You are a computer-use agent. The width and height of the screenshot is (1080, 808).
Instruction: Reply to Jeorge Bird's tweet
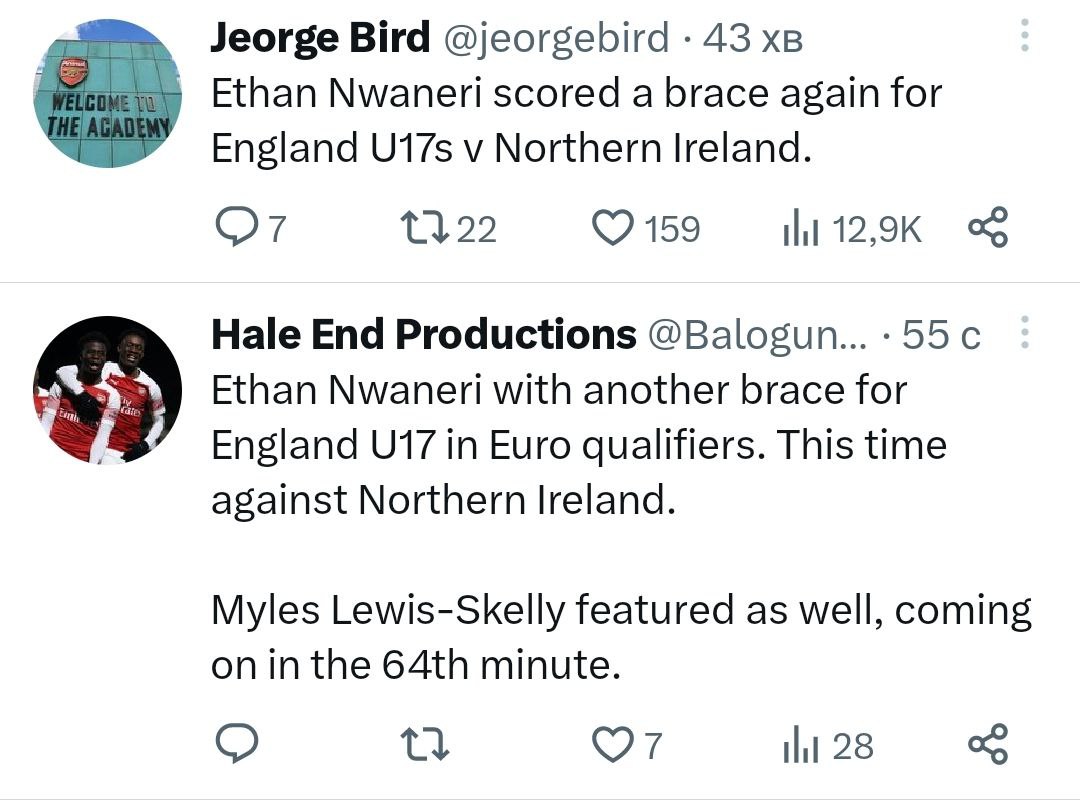pyautogui.click(x=238, y=229)
